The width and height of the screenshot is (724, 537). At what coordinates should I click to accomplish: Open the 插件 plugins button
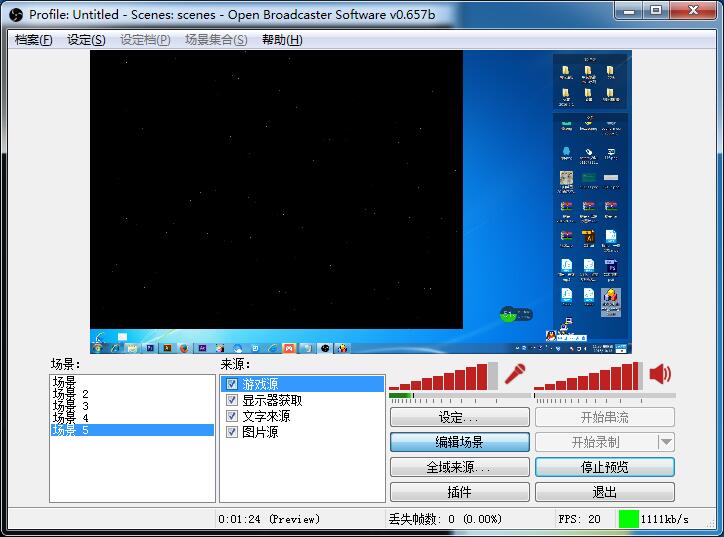(x=459, y=492)
